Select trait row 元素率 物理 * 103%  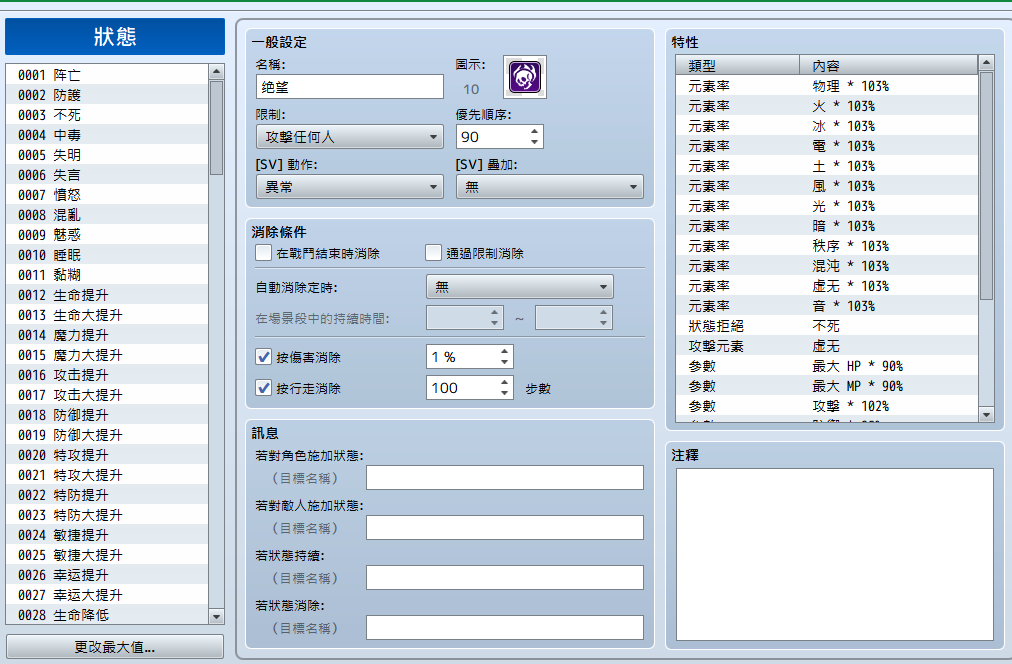827,86
